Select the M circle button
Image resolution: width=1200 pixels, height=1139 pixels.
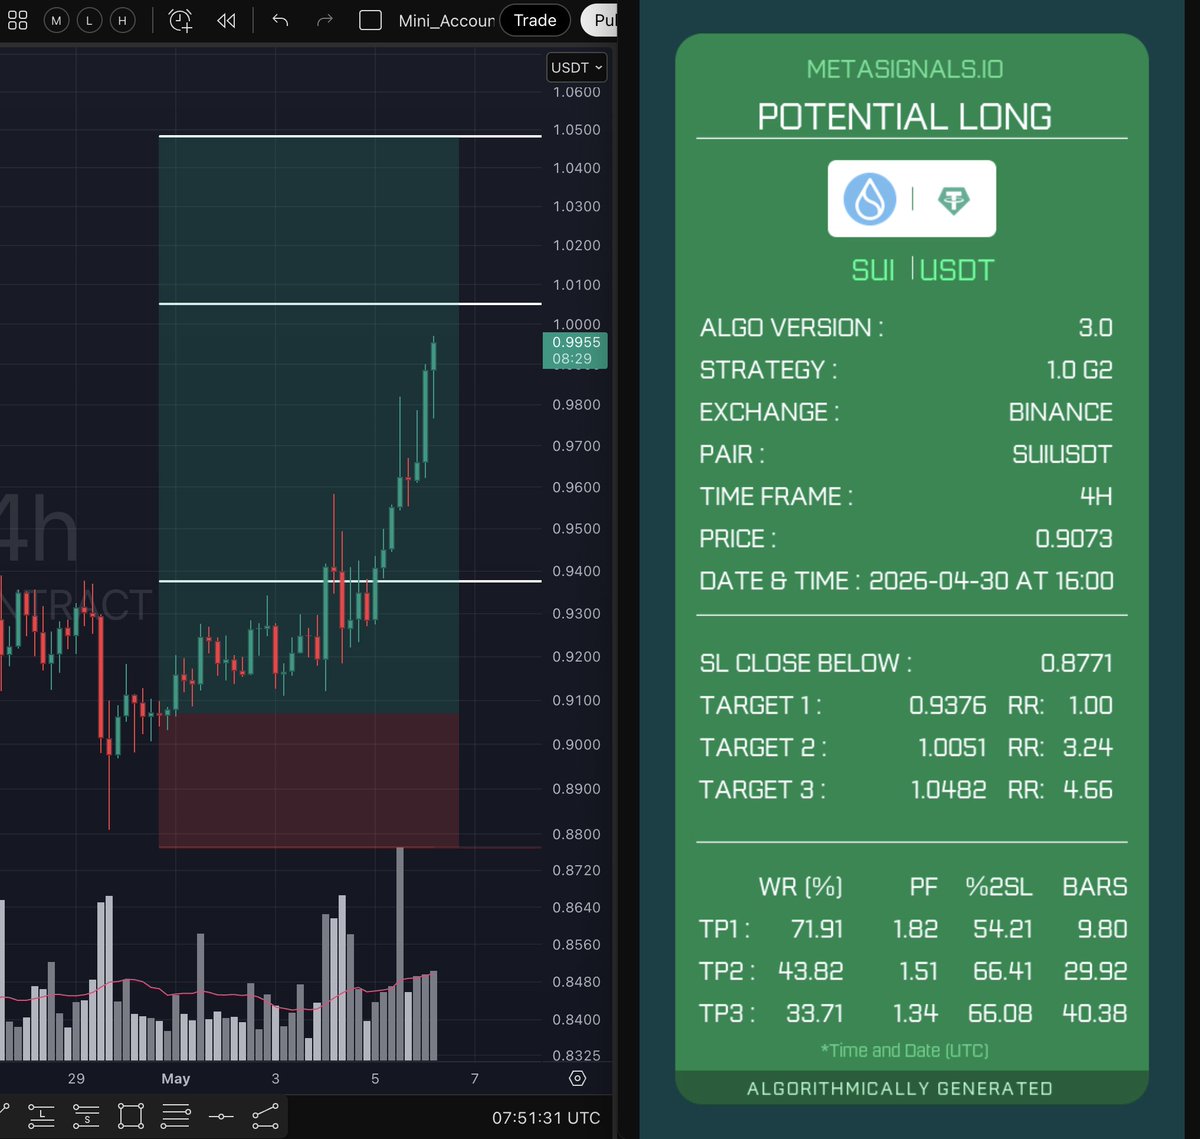point(57,20)
